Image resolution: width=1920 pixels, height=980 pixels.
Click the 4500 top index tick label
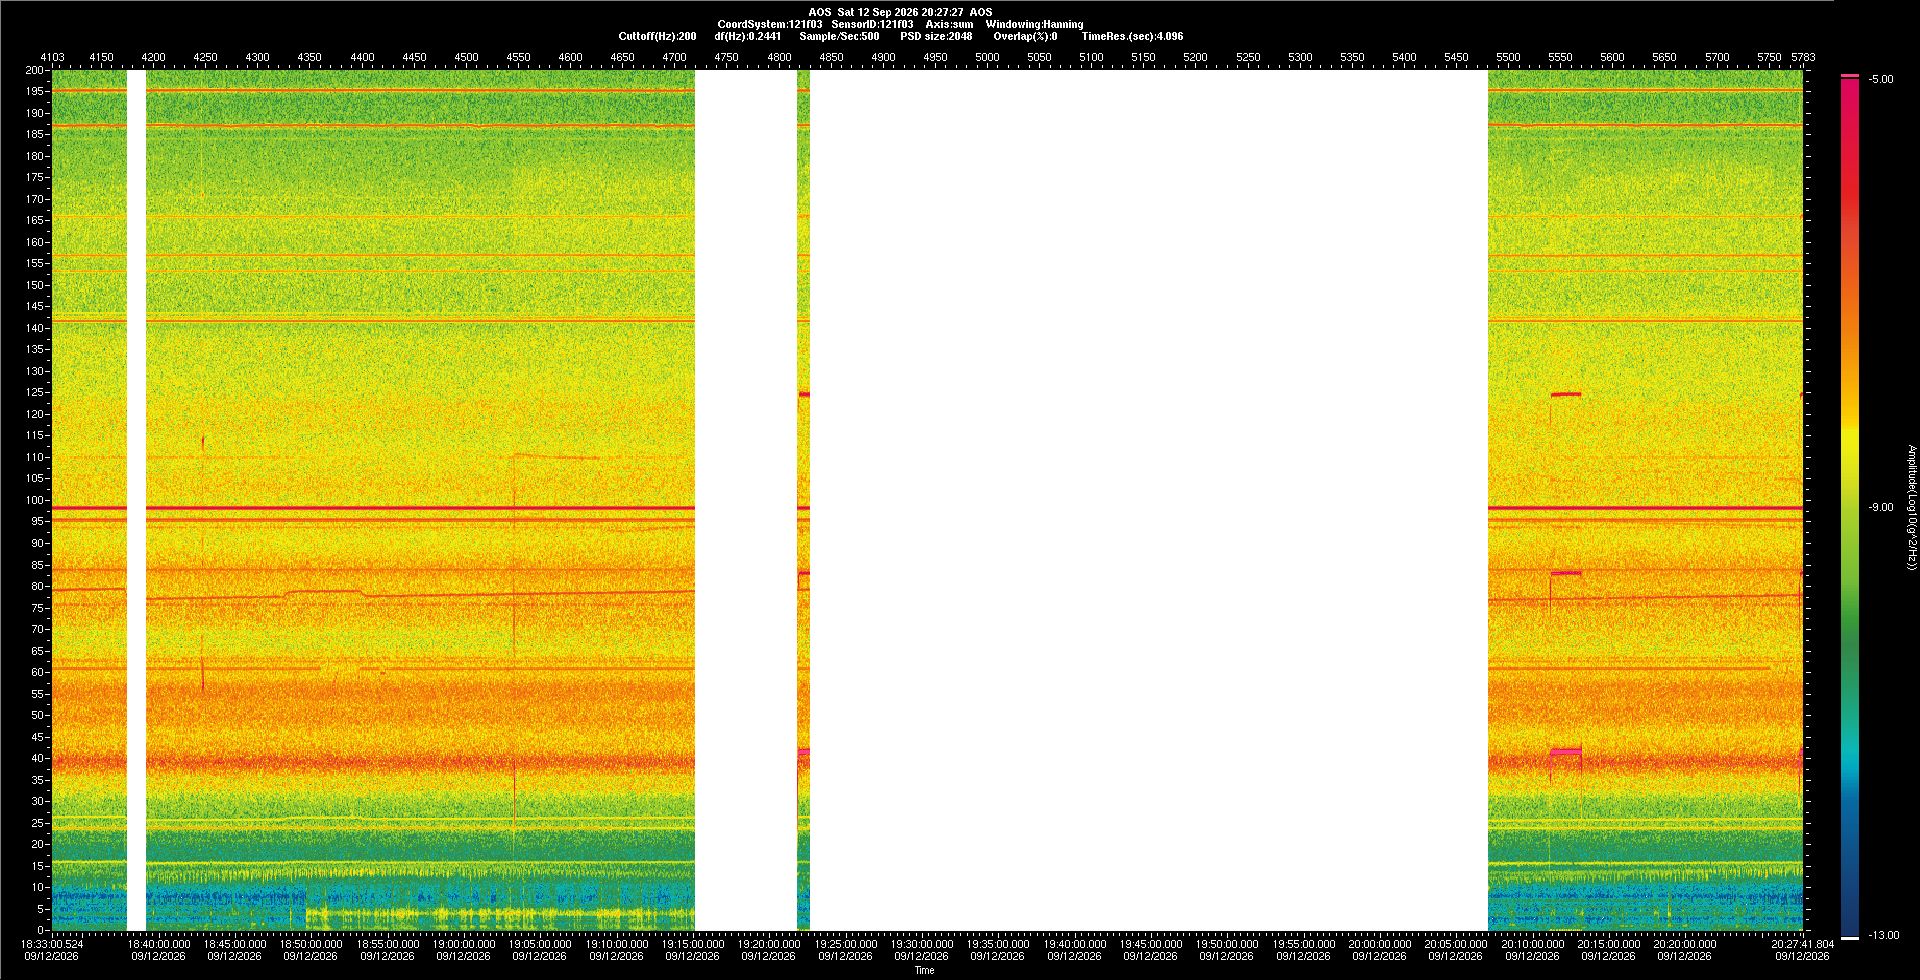466,57
